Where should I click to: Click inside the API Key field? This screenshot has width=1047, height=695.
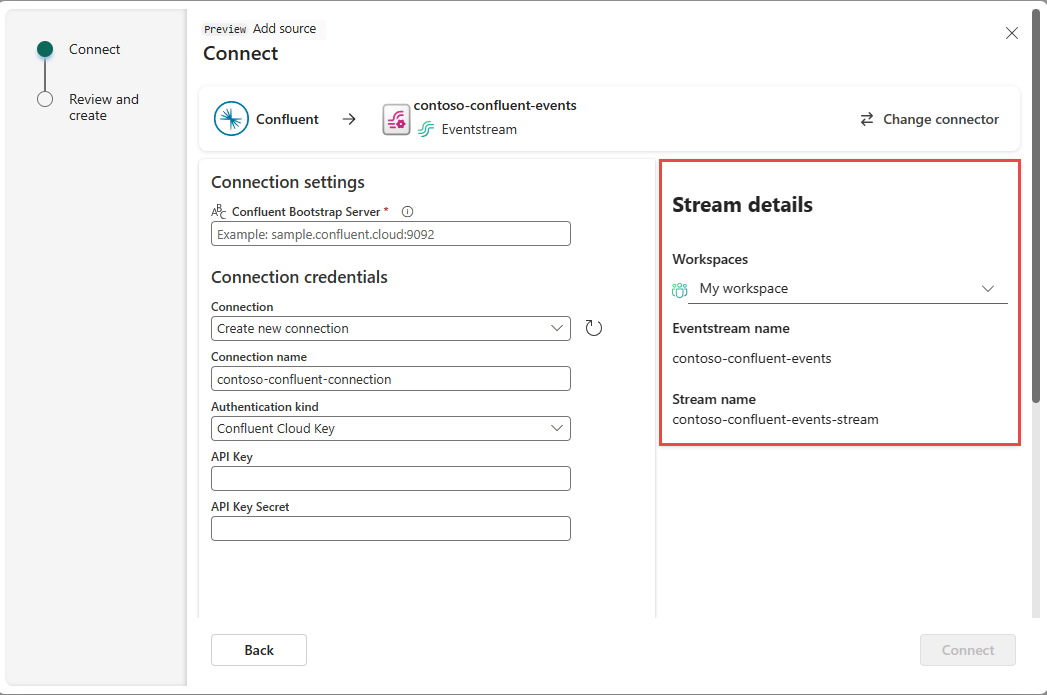[390, 478]
